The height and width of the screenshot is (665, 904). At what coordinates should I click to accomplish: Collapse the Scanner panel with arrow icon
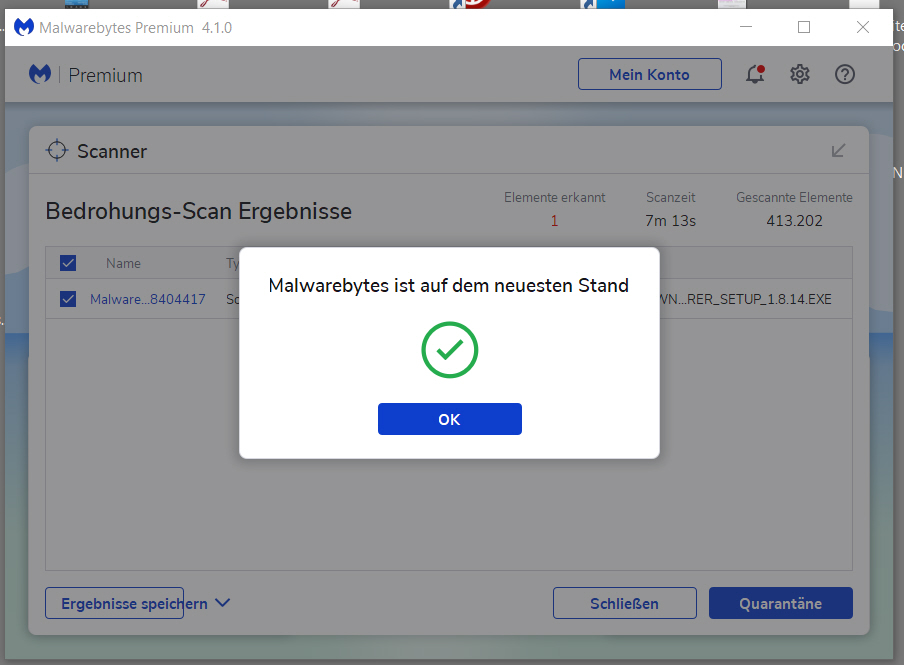tap(838, 151)
